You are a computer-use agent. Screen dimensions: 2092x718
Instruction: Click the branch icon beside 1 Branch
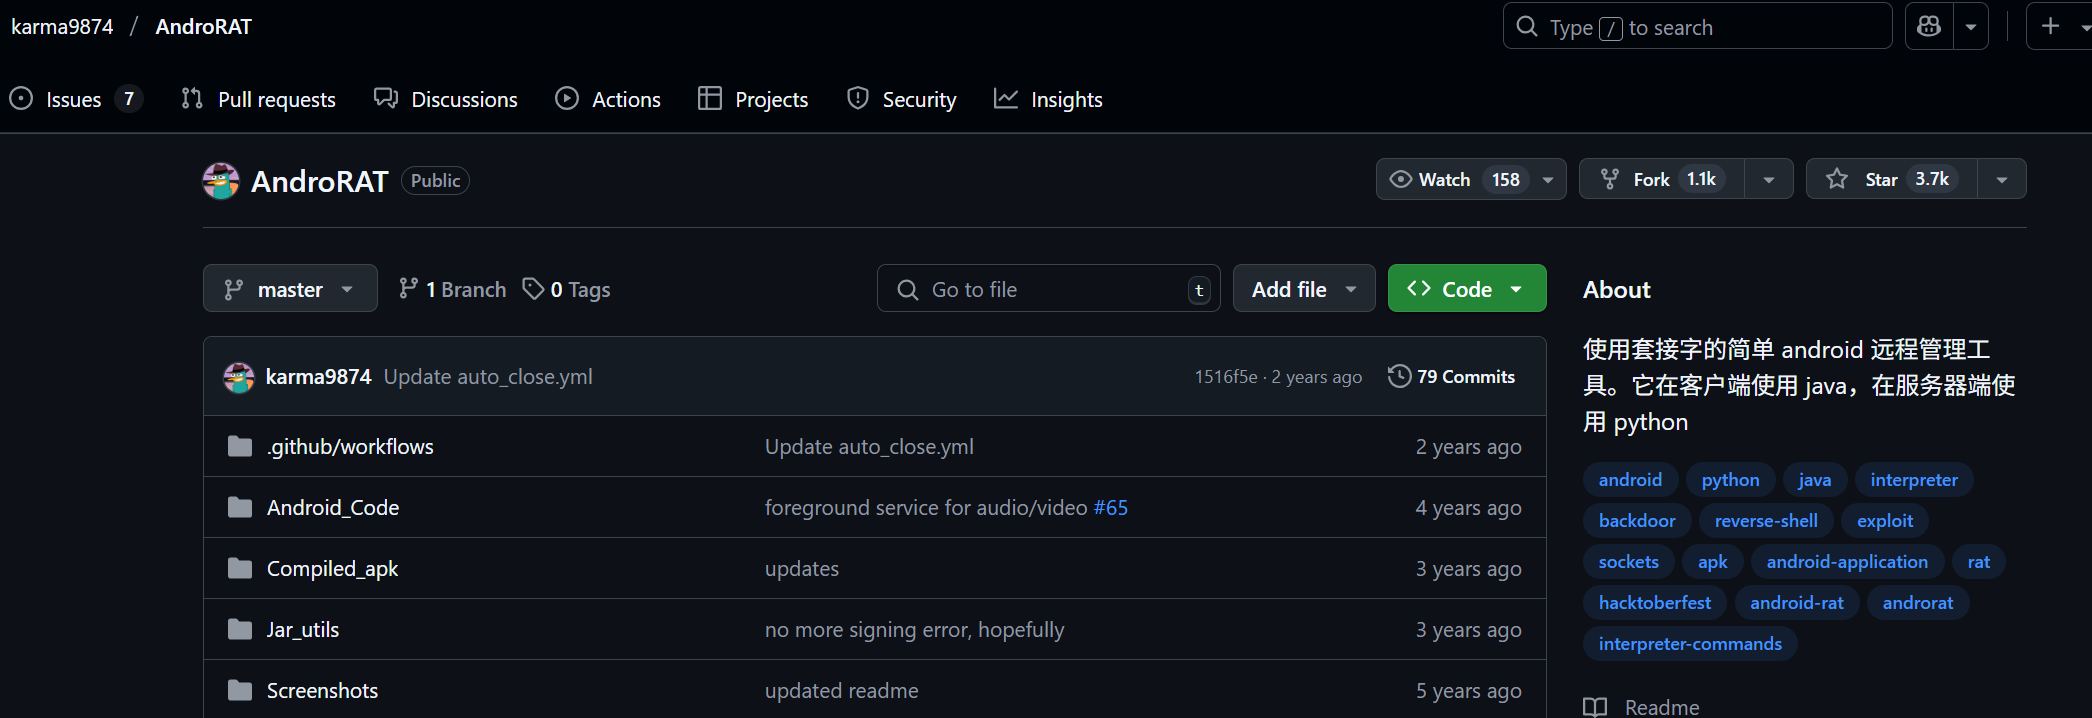coord(408,289)
